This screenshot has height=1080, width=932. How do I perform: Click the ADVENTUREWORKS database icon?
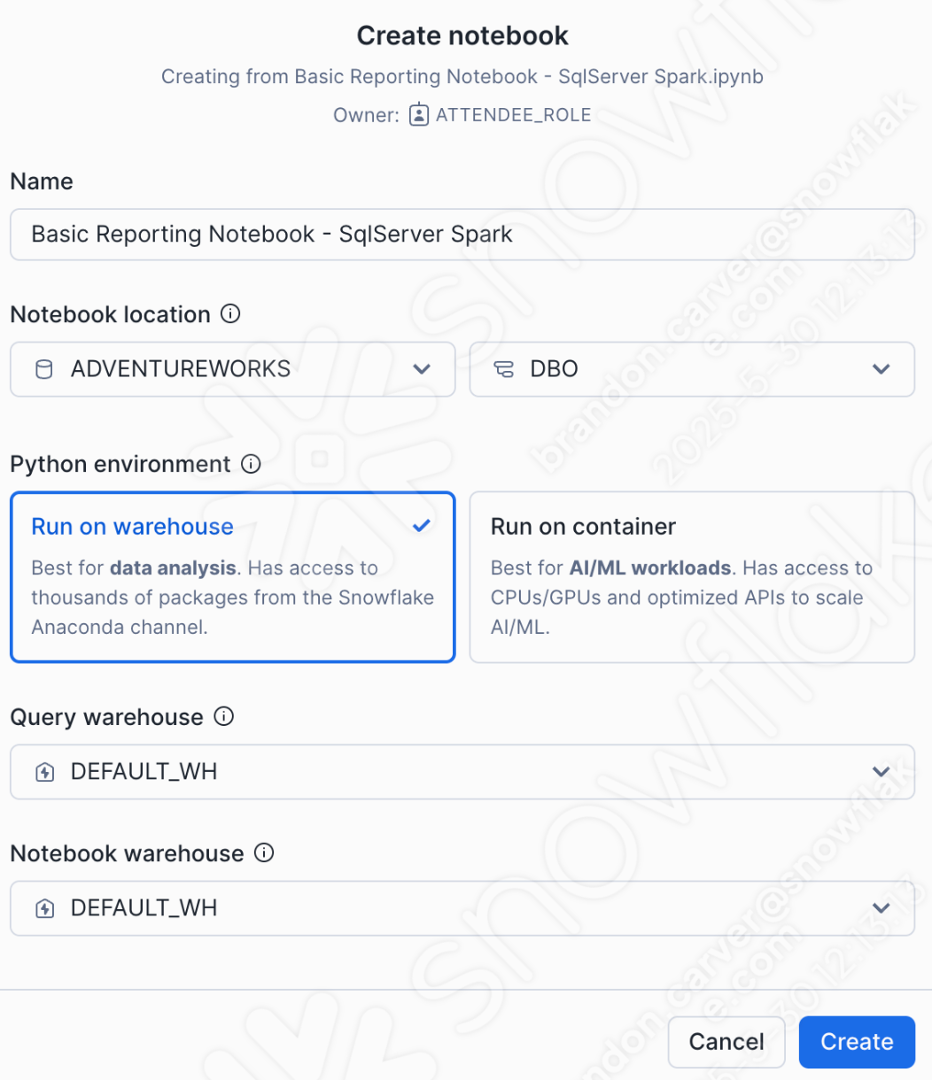[x=44, y=369]
